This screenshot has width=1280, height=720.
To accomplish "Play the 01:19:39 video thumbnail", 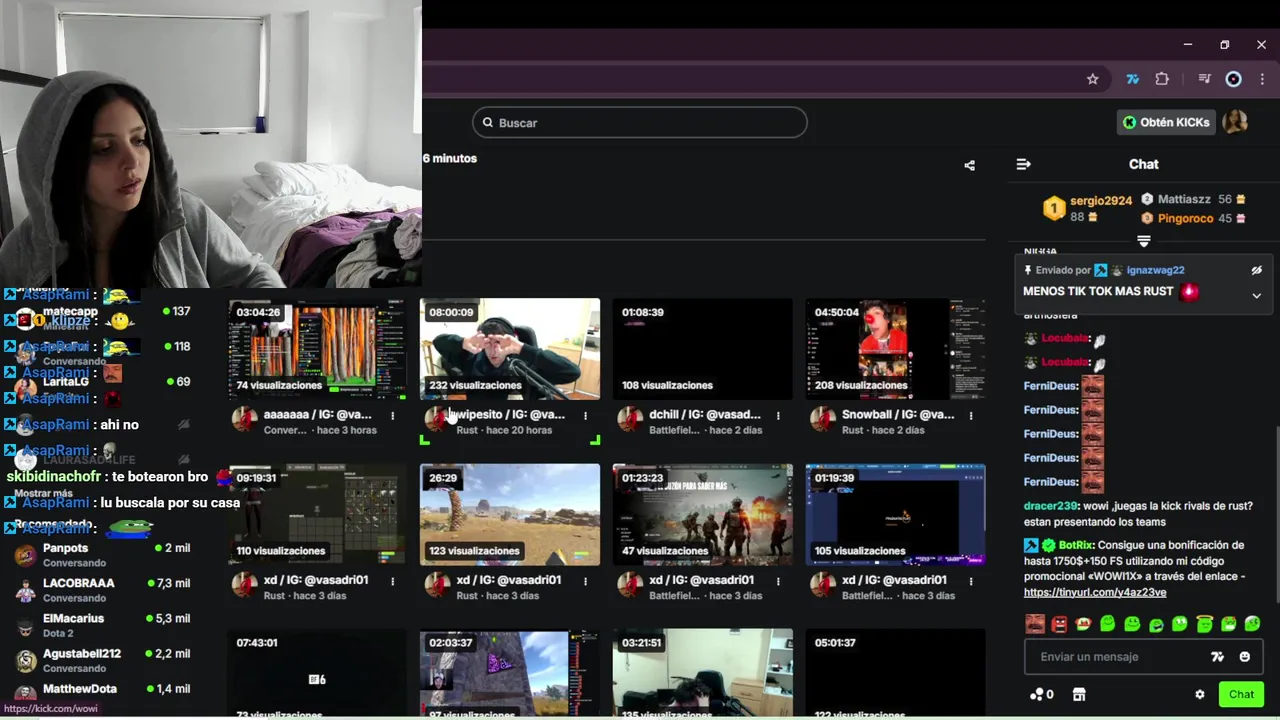I will coord(896,515).
